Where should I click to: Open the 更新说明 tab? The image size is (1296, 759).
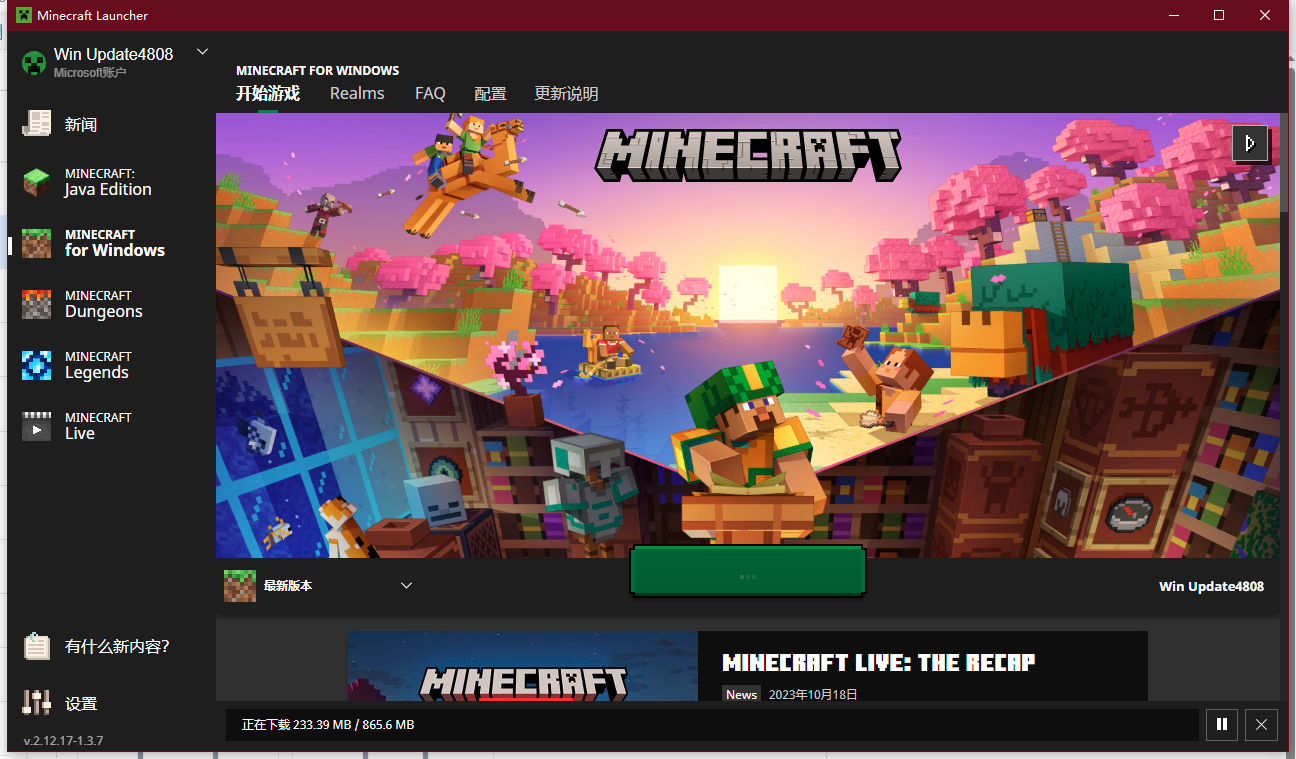pos(566,94)
